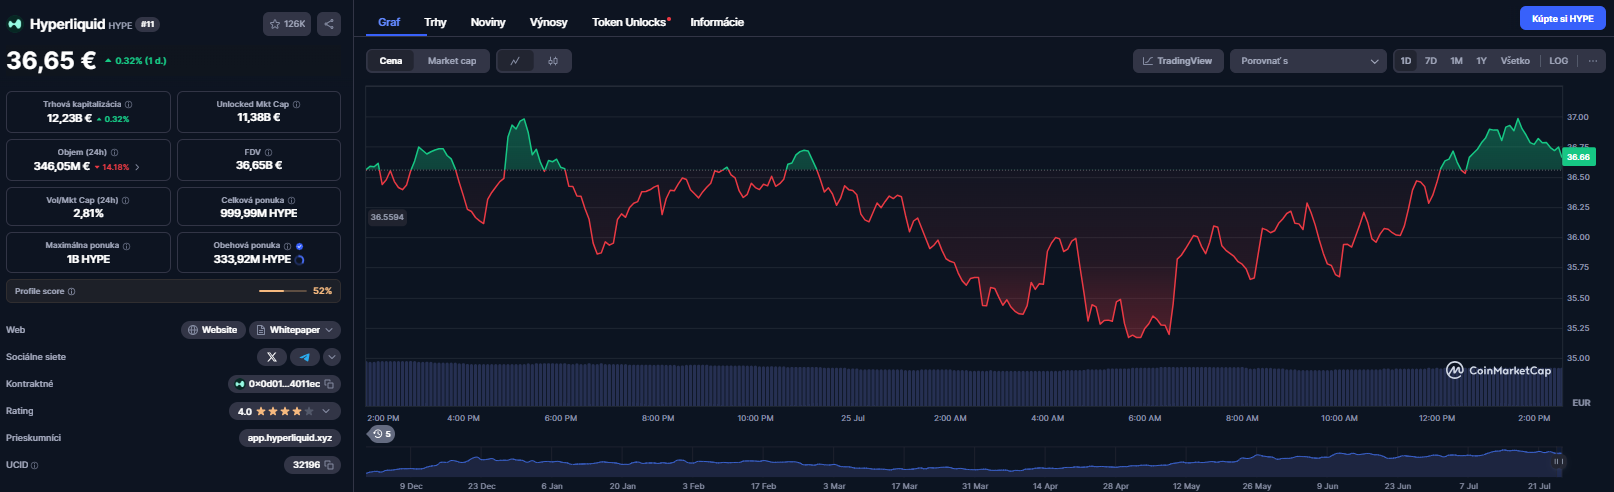Show info for Vol/Mkt Cap (24h)
The width and height of the screenshot is (1614, 492).
click(125, 200)
